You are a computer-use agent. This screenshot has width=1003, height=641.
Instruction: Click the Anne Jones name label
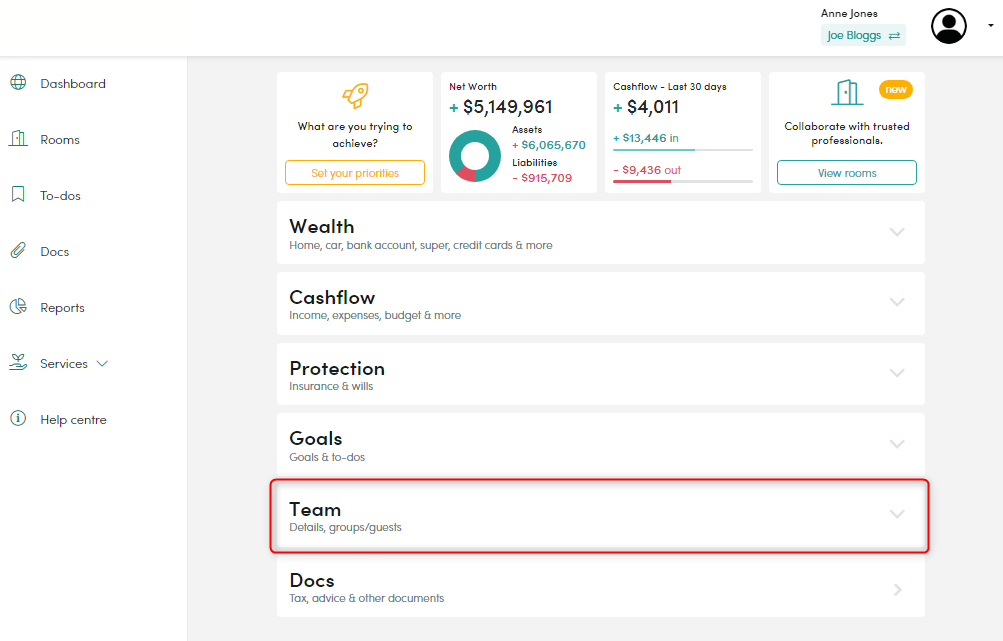coord(849,13)
